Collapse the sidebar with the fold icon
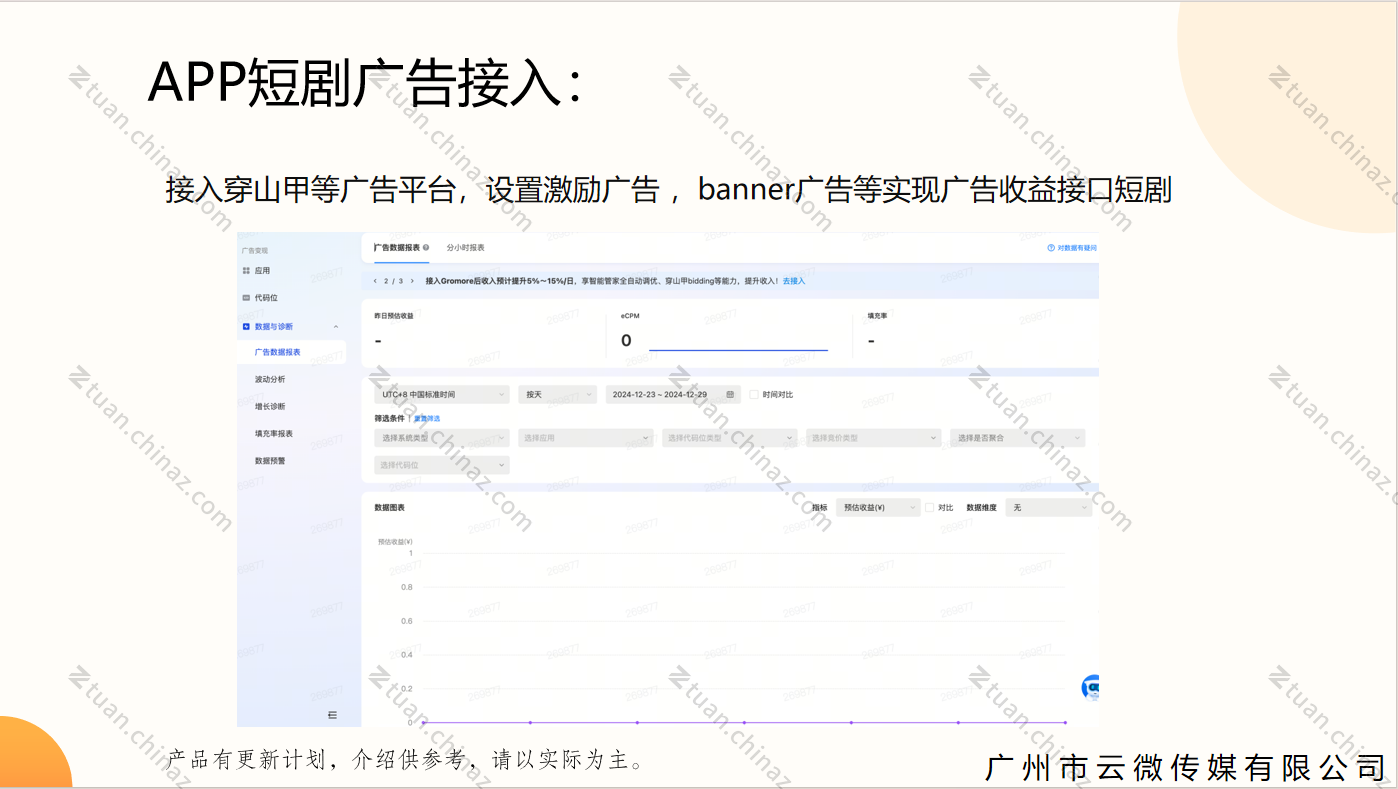This screenshot has height=789, width=1398. (332, 715)
